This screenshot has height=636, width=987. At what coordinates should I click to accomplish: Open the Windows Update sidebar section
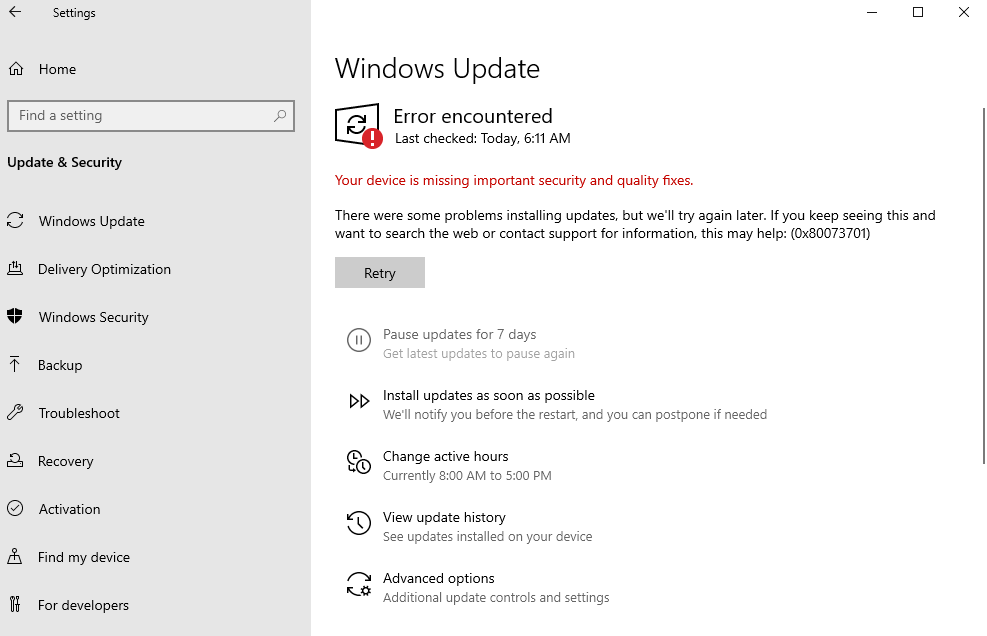pos(91,221)
